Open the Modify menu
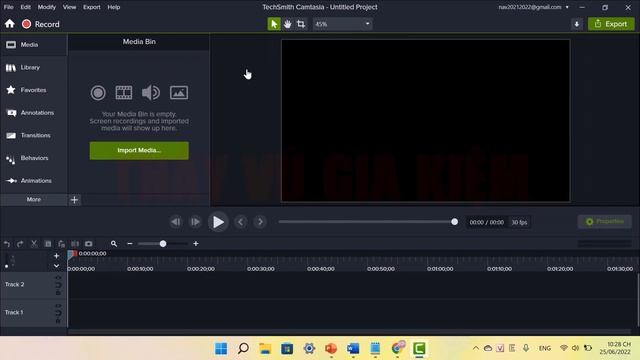The height and width of the screenshot is (360, 640). click(x=47, y=7)
